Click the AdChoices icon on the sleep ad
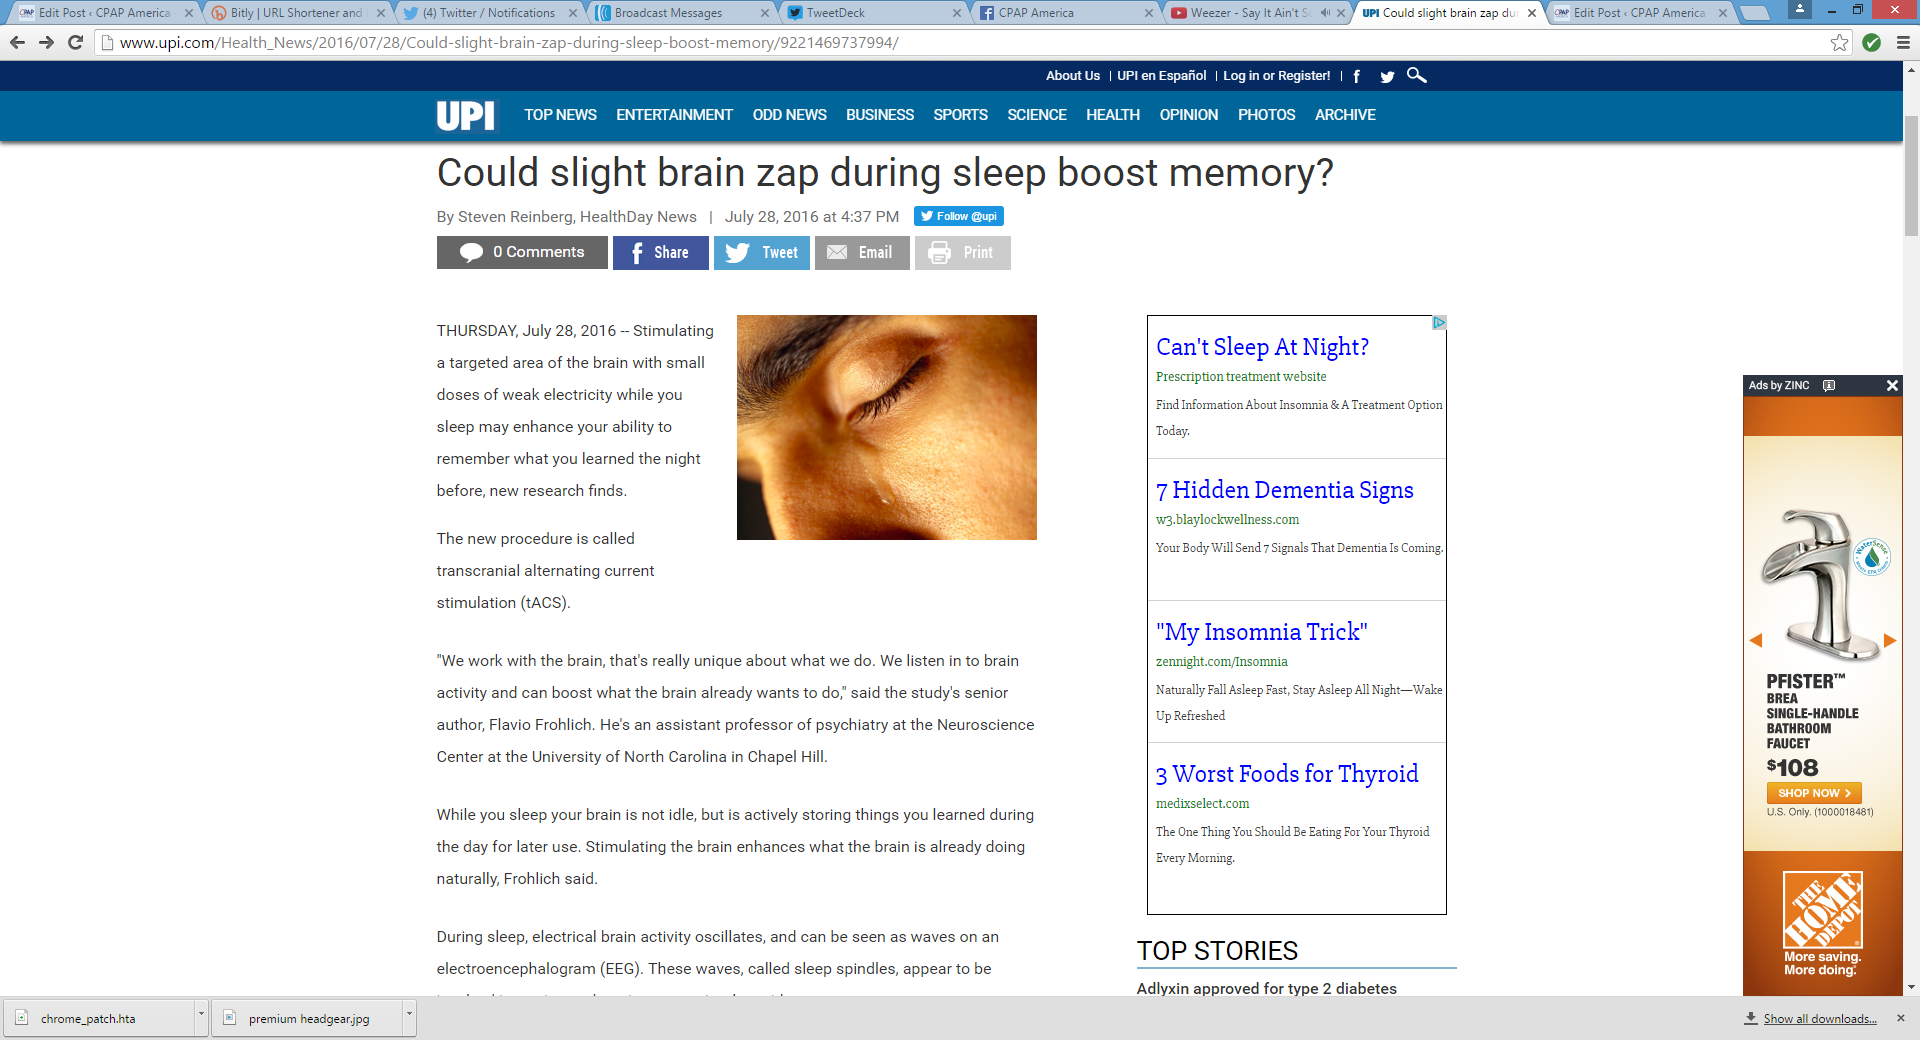Image resolution: width=1920 pixels, height=1040 pixels. click(1439, 323)
